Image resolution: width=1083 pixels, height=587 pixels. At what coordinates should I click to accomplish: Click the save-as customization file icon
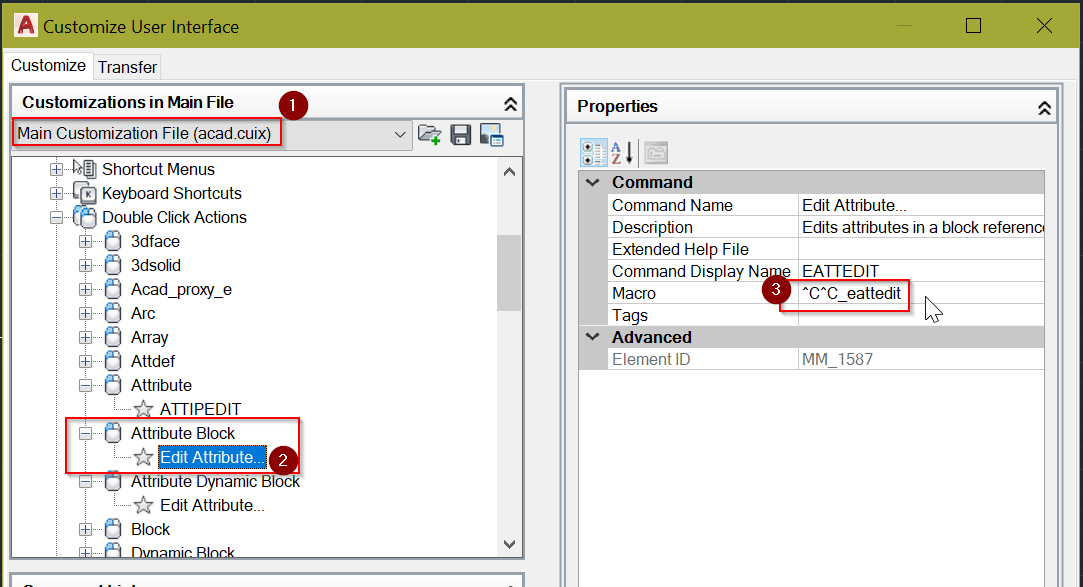click(x=490, y=134)
